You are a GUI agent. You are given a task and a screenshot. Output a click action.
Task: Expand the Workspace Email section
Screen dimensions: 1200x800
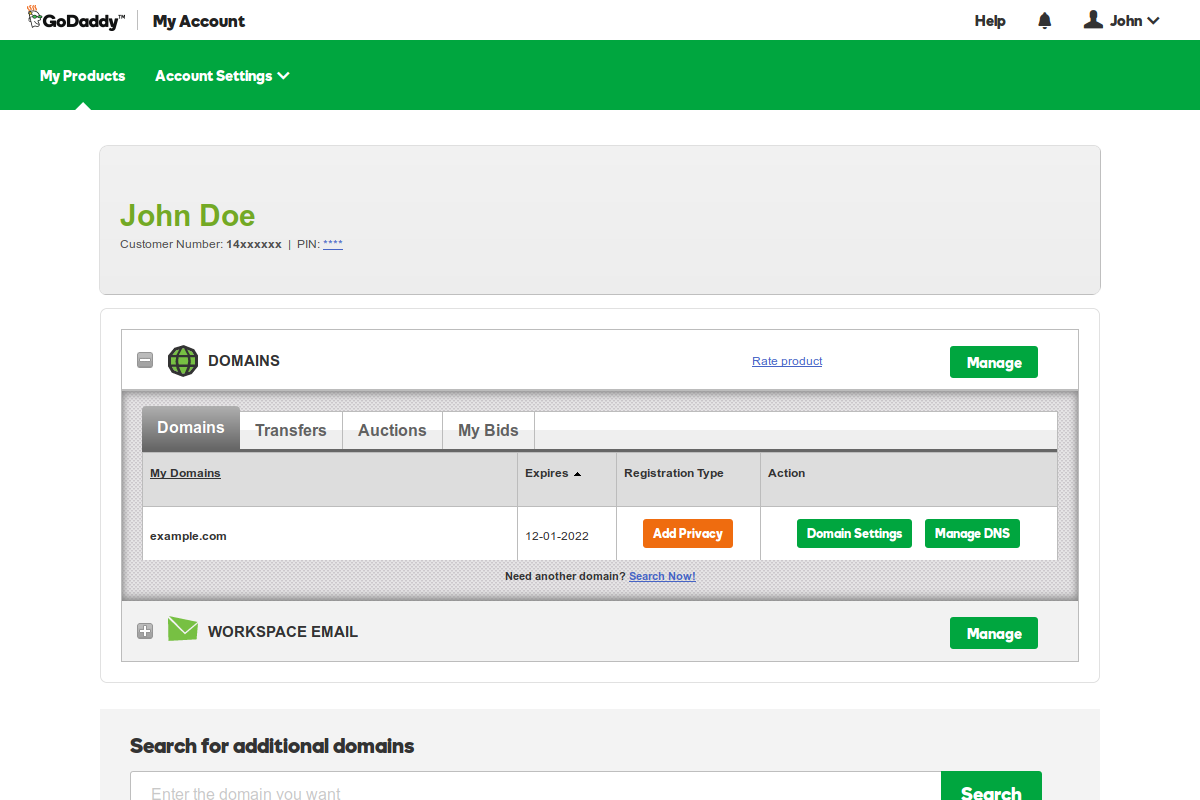[145, 631]
